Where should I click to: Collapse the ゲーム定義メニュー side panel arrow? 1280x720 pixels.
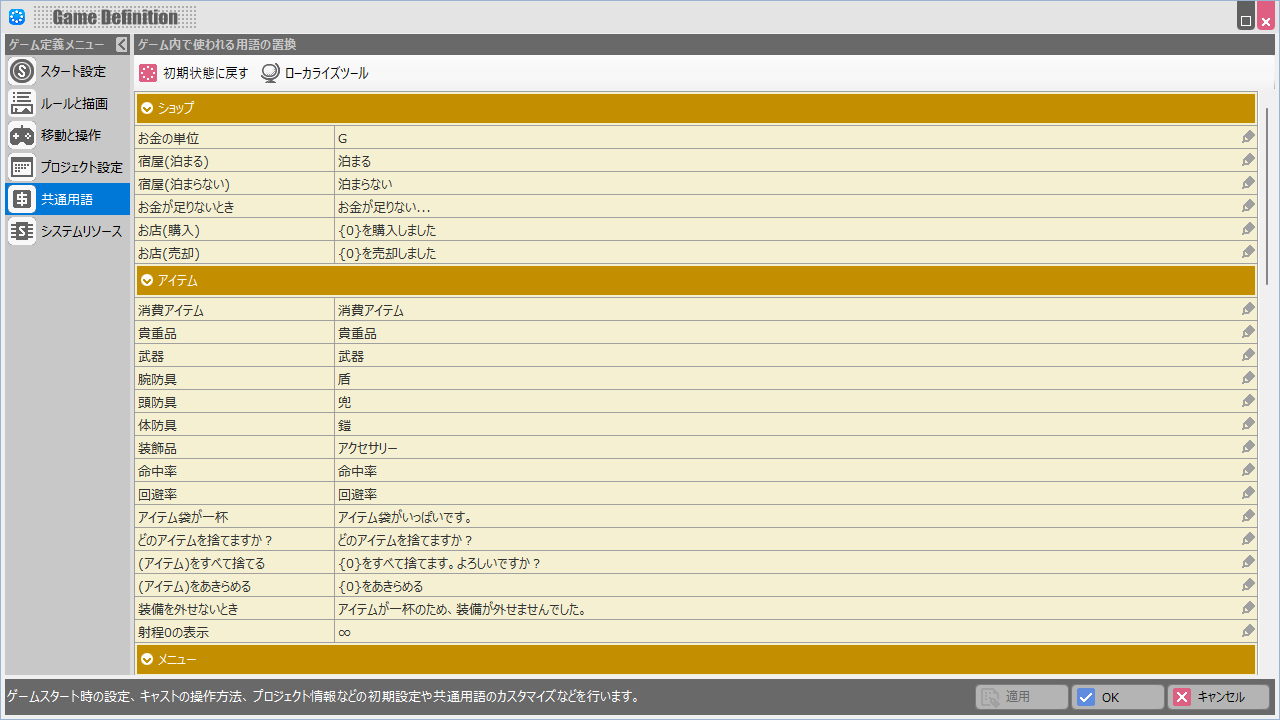coord(121,44)
